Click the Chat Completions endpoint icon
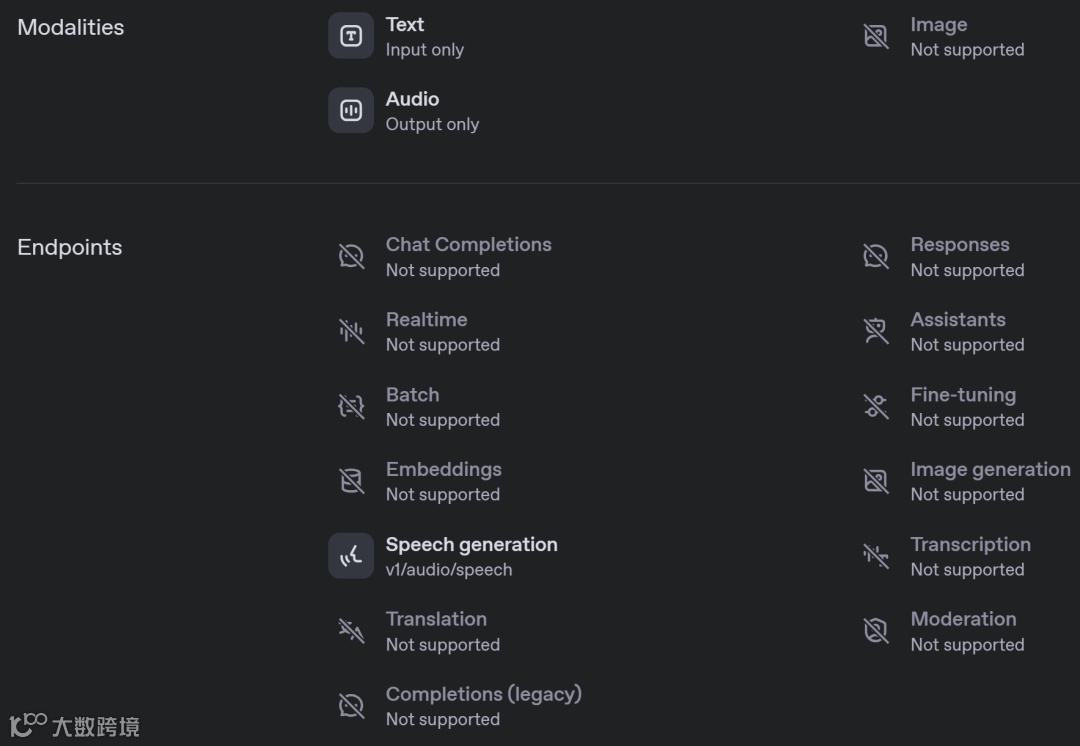 tap(351, 256)
